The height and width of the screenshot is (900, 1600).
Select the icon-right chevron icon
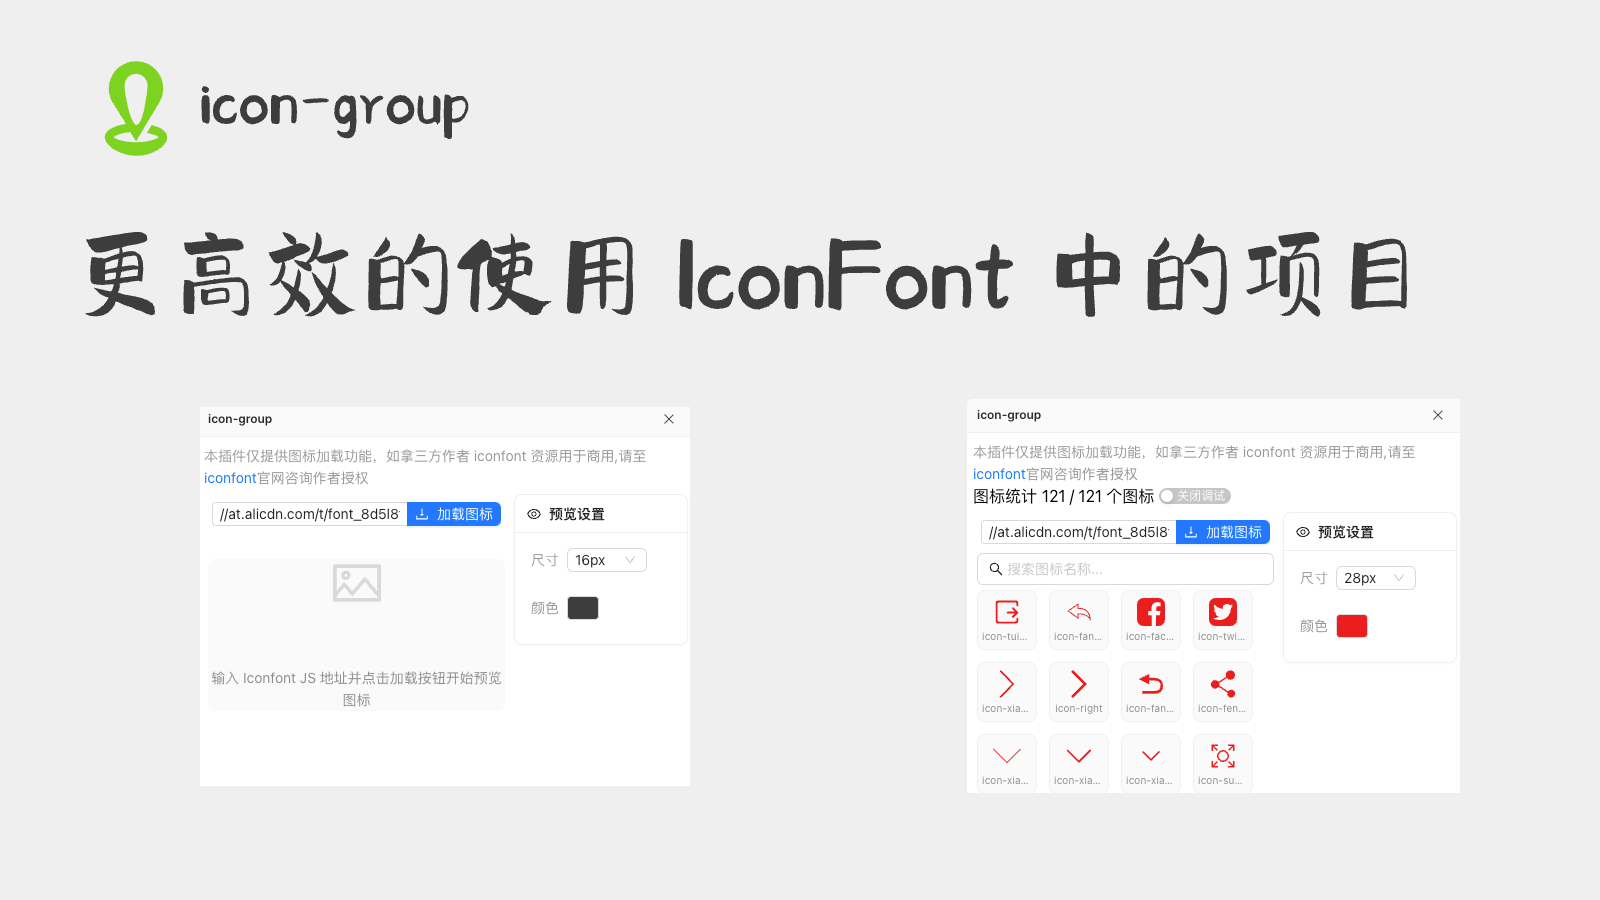(x=1078, y=685)
